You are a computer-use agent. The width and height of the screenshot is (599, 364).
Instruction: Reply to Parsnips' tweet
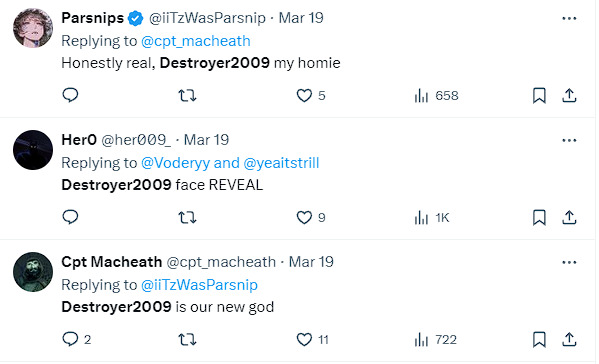click(x=70, y=95)
